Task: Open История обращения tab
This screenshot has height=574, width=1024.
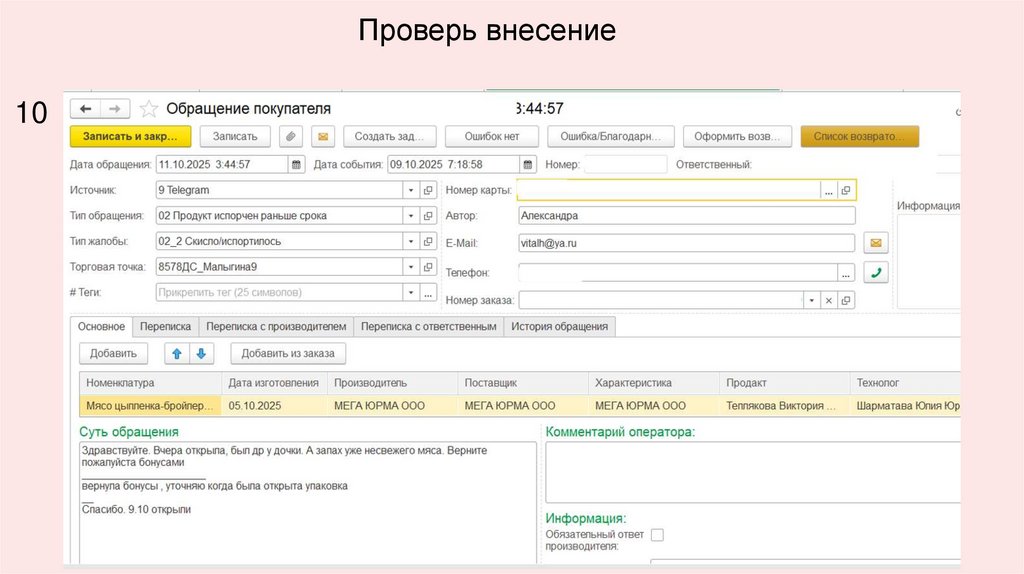Action: click(560, 327)
